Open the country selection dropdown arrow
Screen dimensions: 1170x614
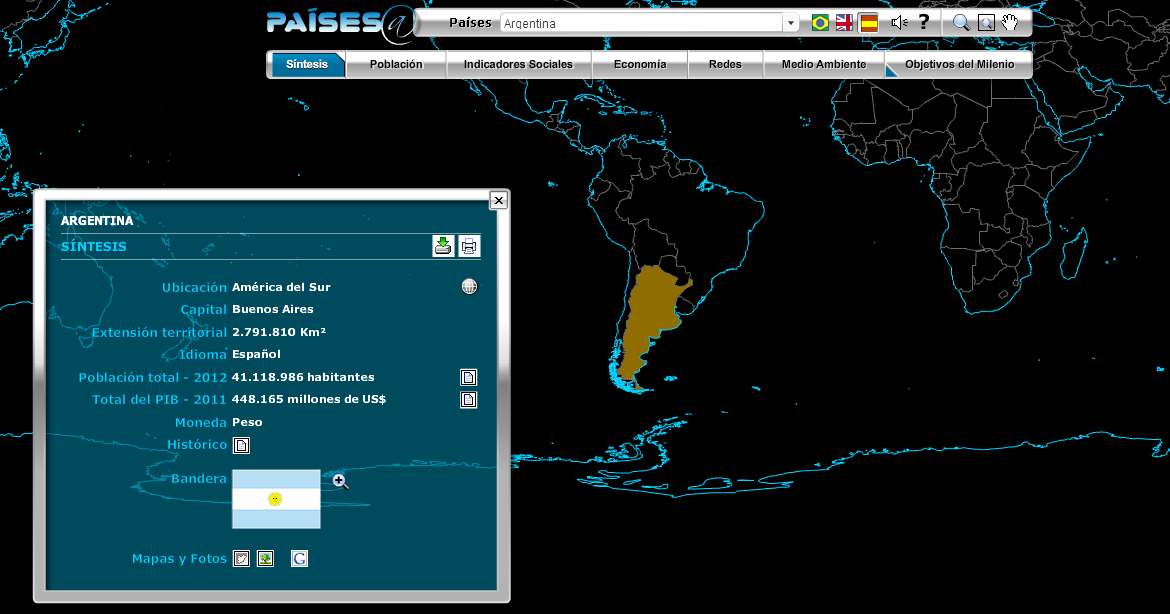790,21
